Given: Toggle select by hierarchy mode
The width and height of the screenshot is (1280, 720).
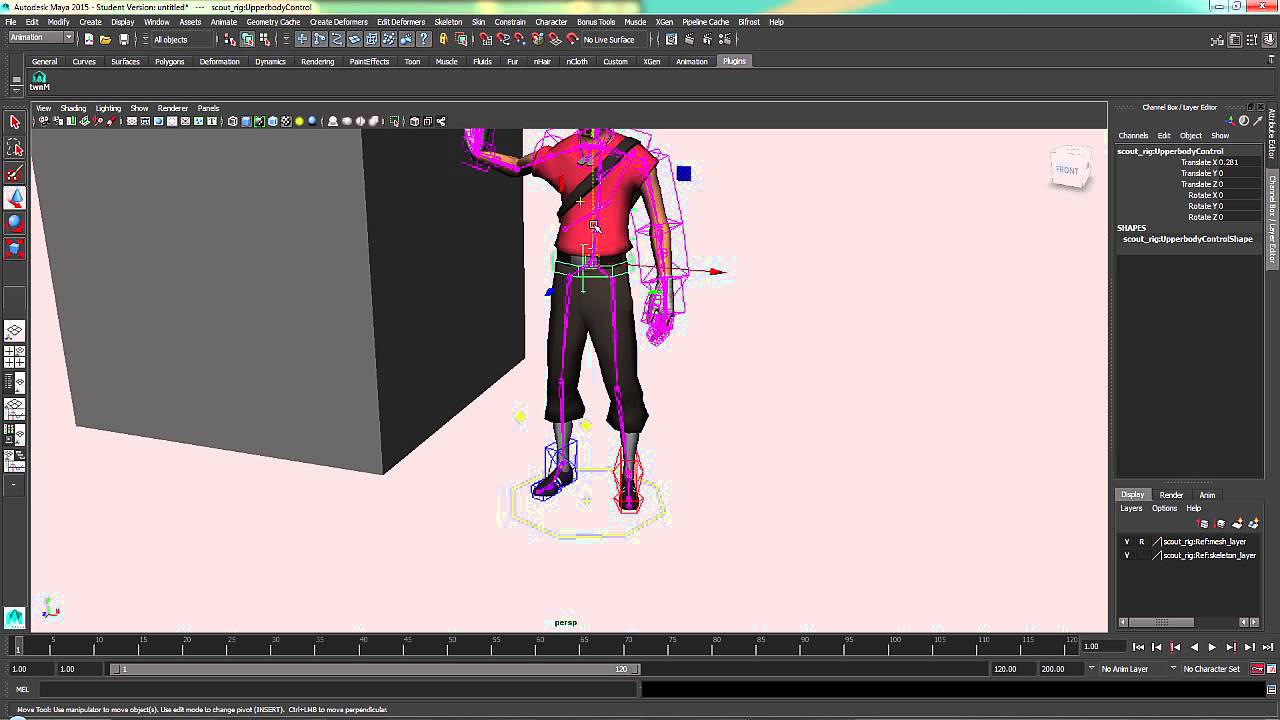Looking at the screenshot, I should [x=230, y=39].
